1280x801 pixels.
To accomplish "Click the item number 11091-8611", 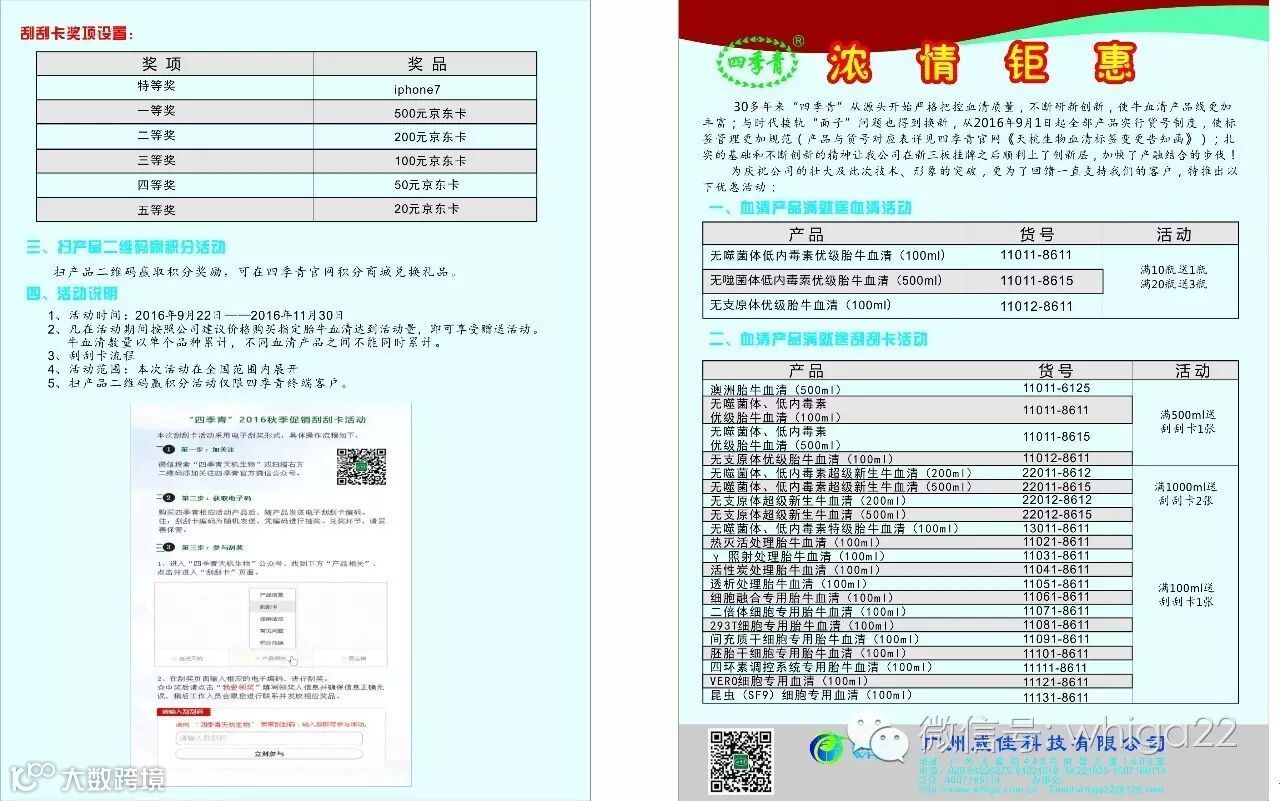I will (x=1056, y=639).
